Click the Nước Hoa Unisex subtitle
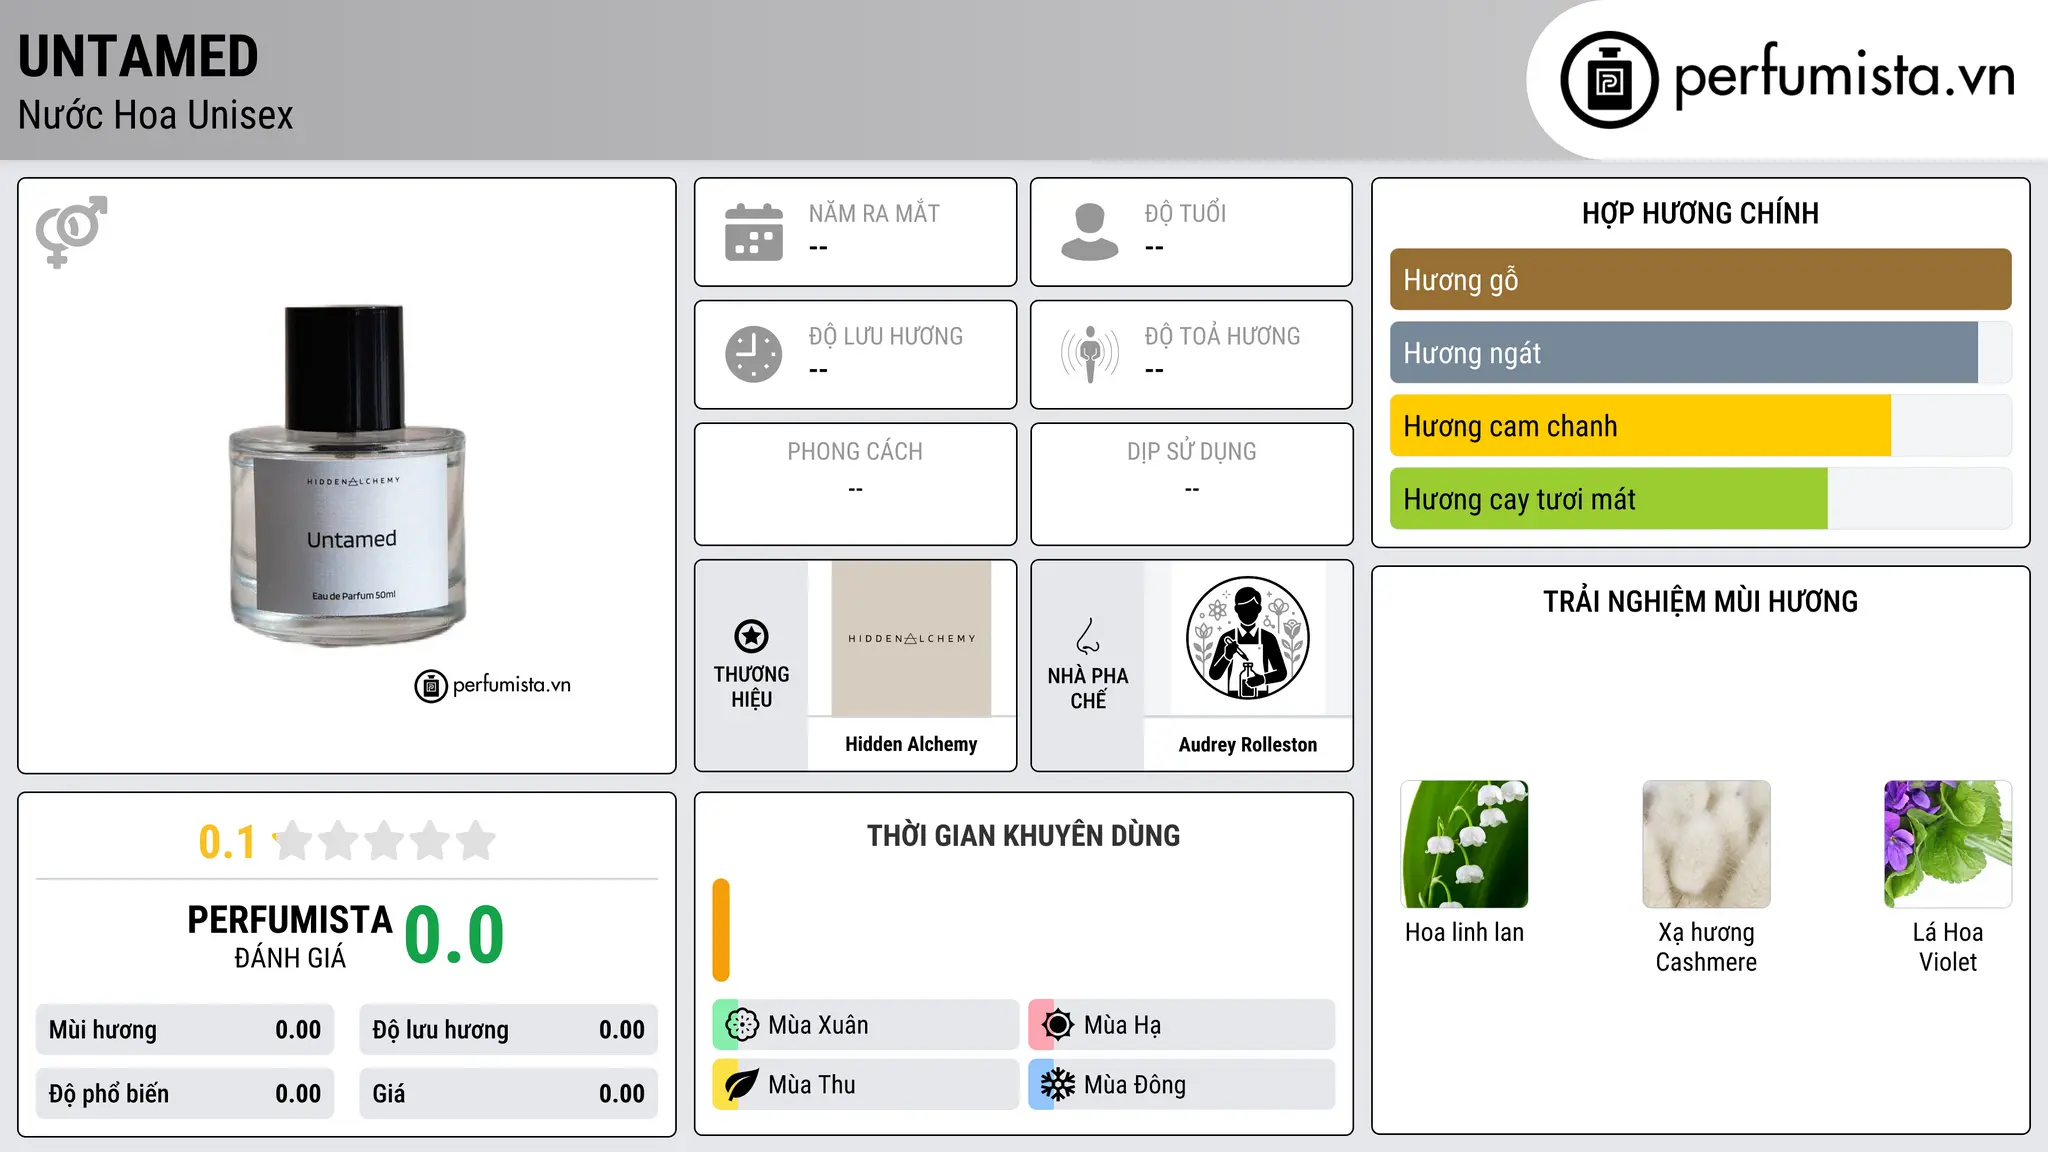The height and width of the screenshot is (1152, 2048). coord(156,115)
